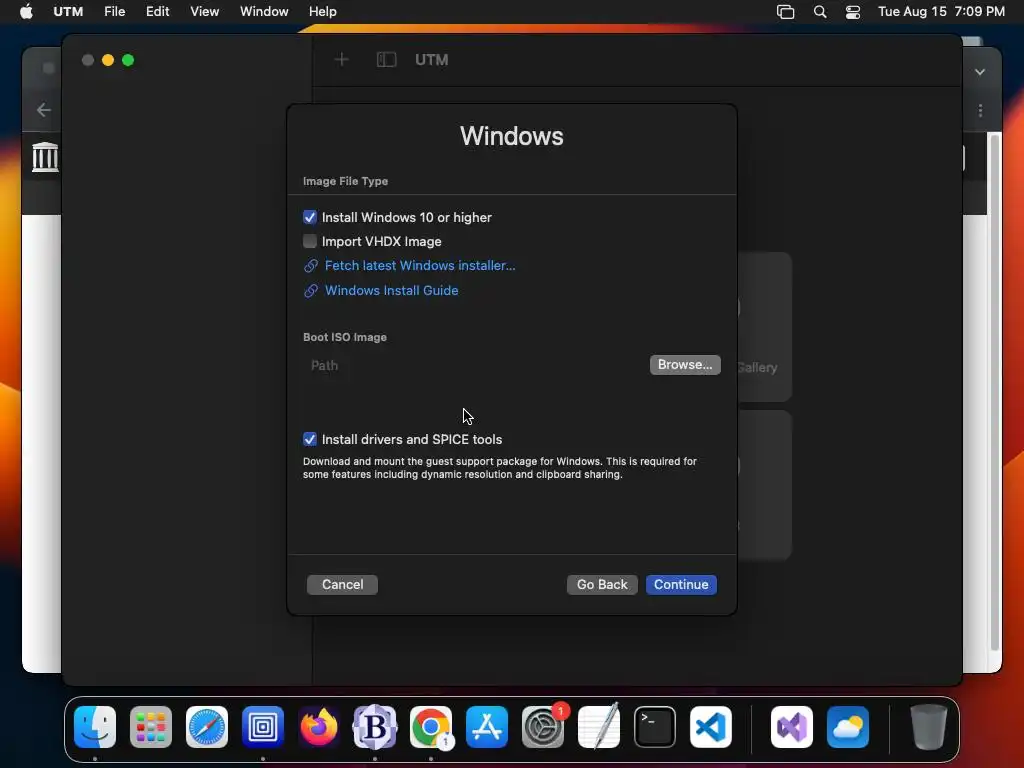The height and width of the screenshot is (768, 1024).
Task: Open TextEdit from the Dock
Action: pos(599,727)
